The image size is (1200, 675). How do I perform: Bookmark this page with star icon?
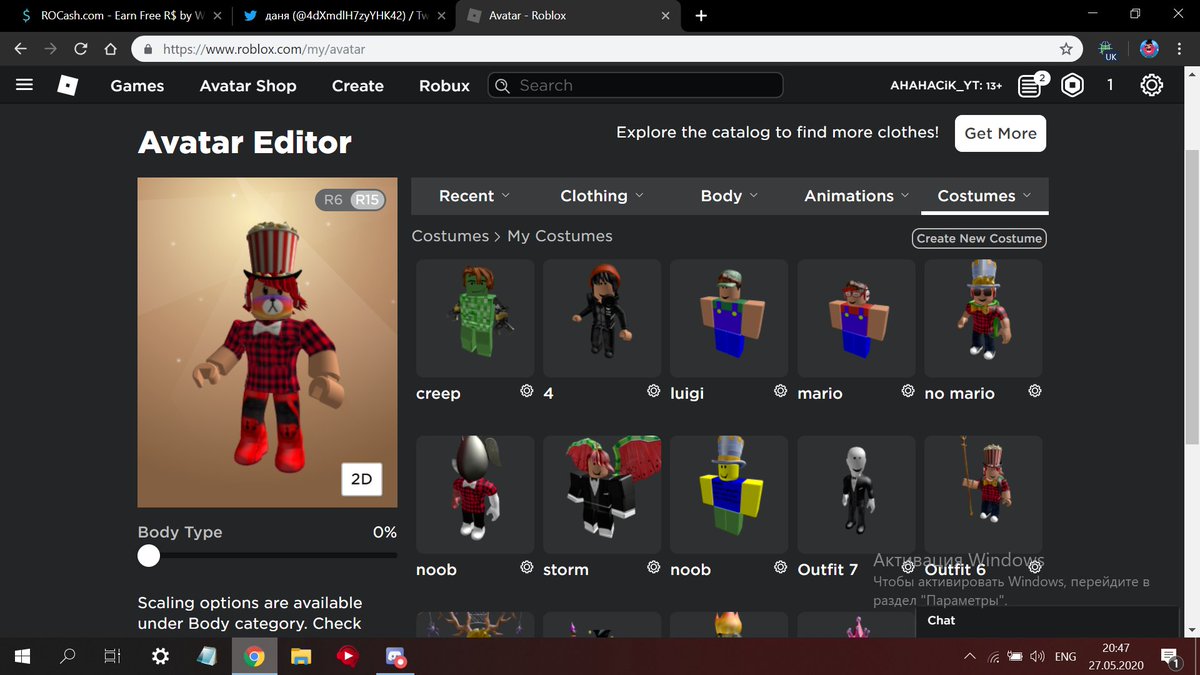(1066, 48)
